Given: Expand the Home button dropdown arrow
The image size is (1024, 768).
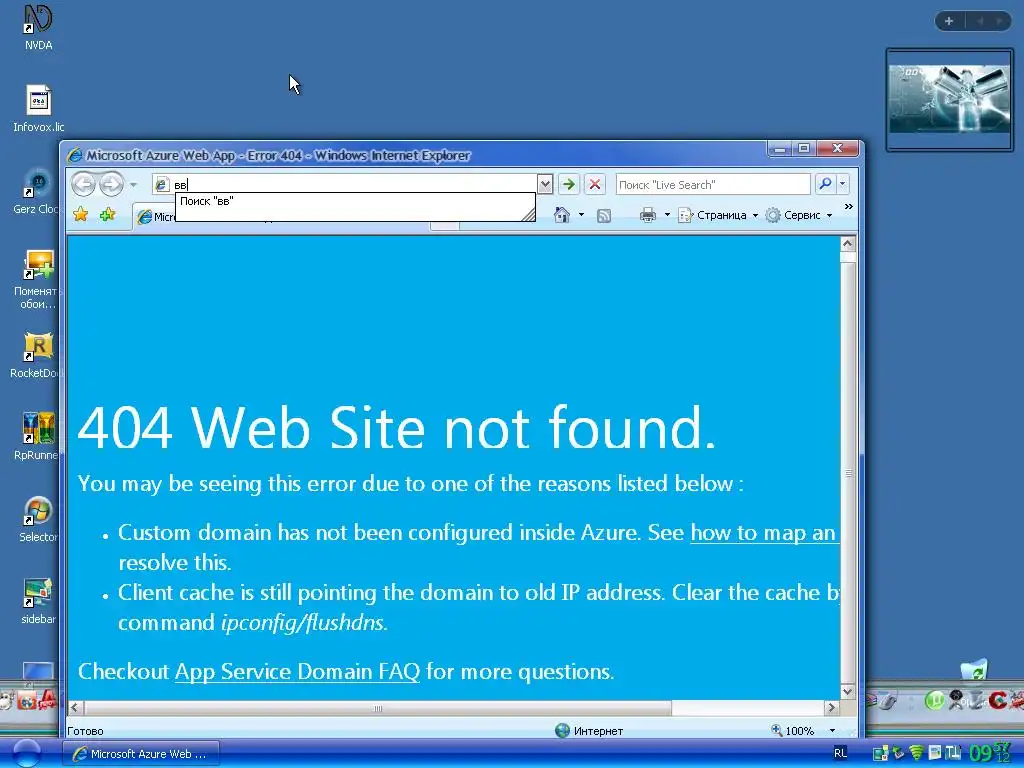Looking at the screenshot, I should pos(581,215).
